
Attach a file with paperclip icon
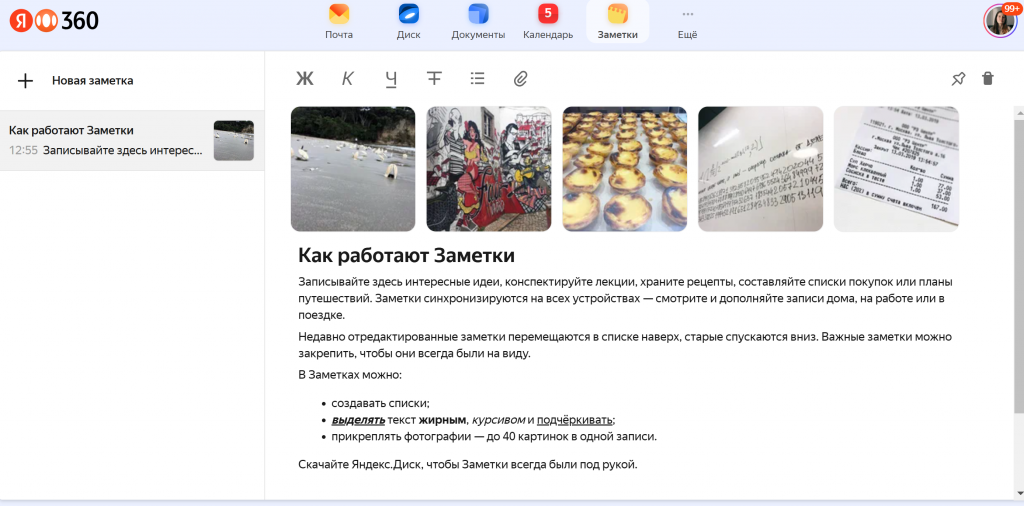(x=520, y=79)
